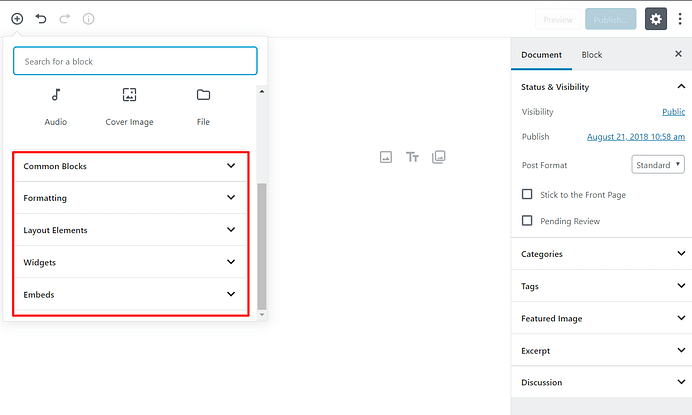Open the Post Format Standard dropdown
This screenshot has height=415, width=692.
point(658,165)
